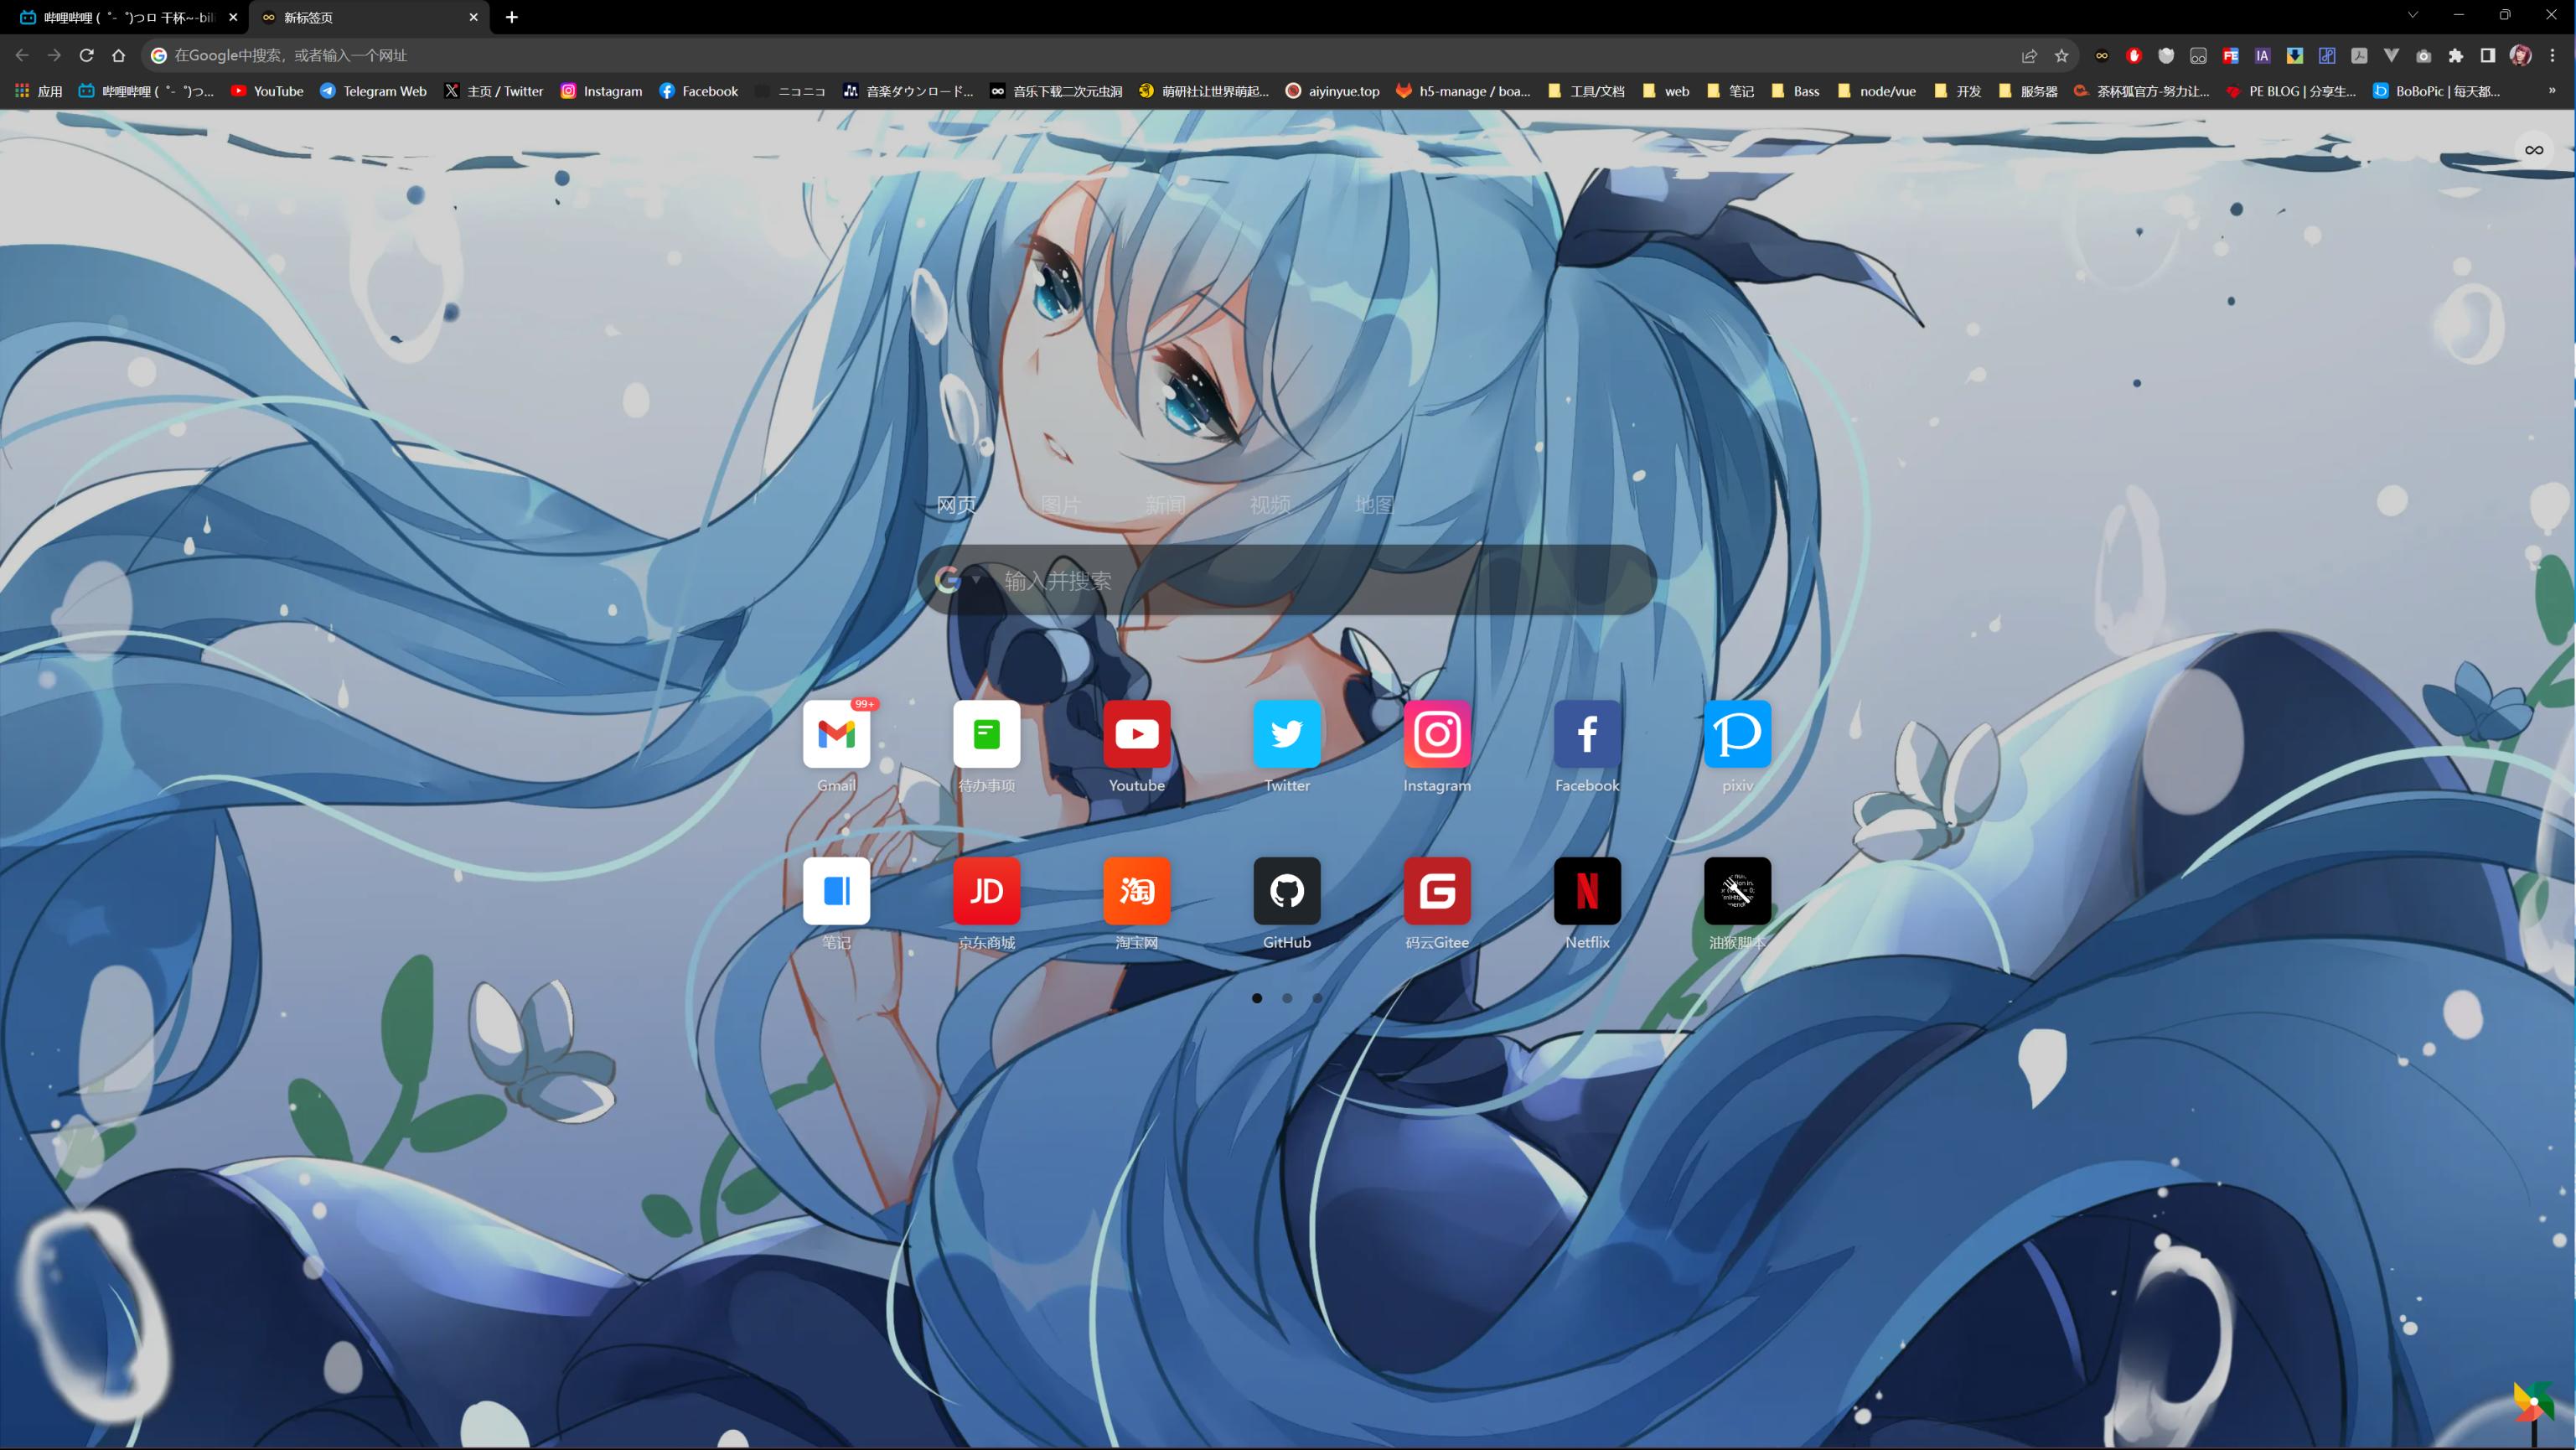Open the JD shortcut icon
2576x1450 pixels.
tap(986, 890)
